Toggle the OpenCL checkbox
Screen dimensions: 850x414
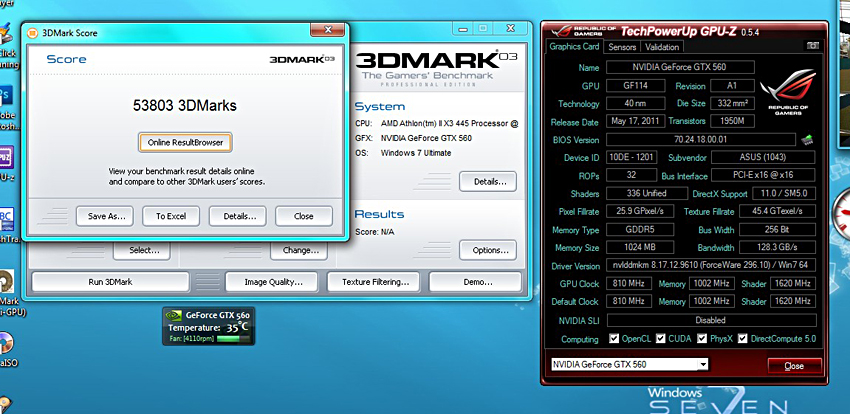[614, 339]
